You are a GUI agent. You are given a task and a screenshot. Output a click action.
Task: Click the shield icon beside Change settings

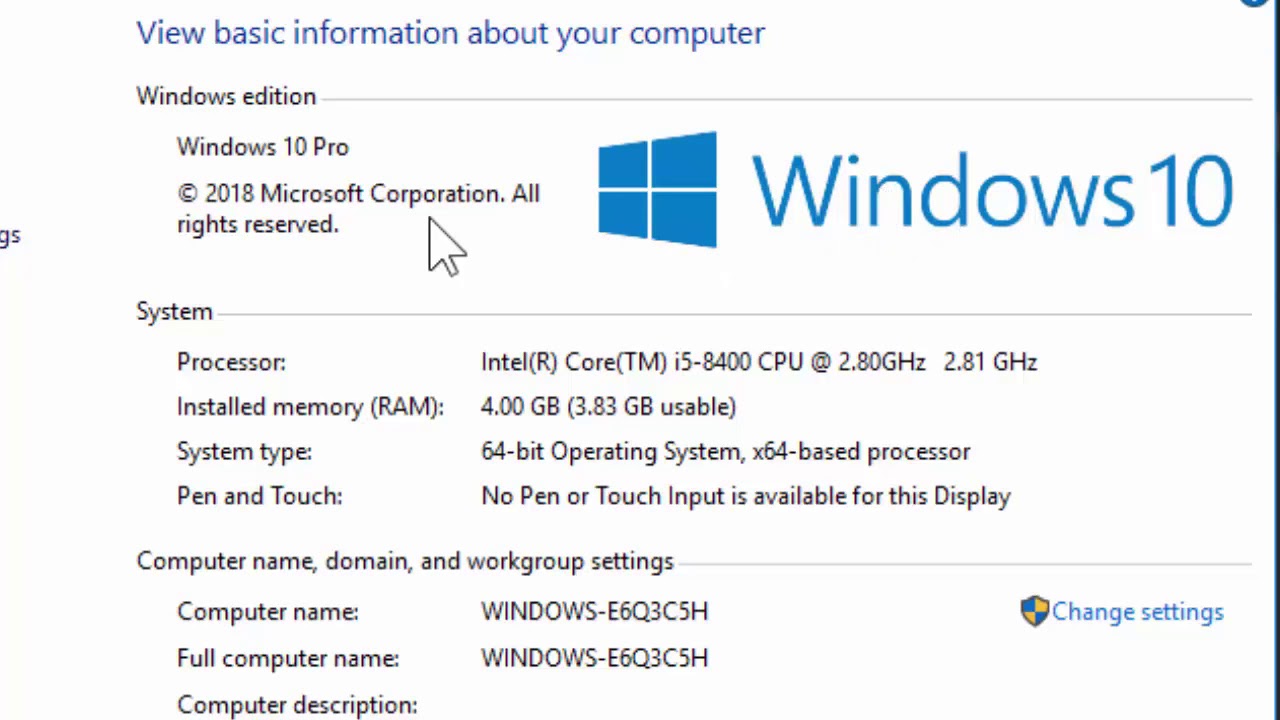coord(1034,611)
